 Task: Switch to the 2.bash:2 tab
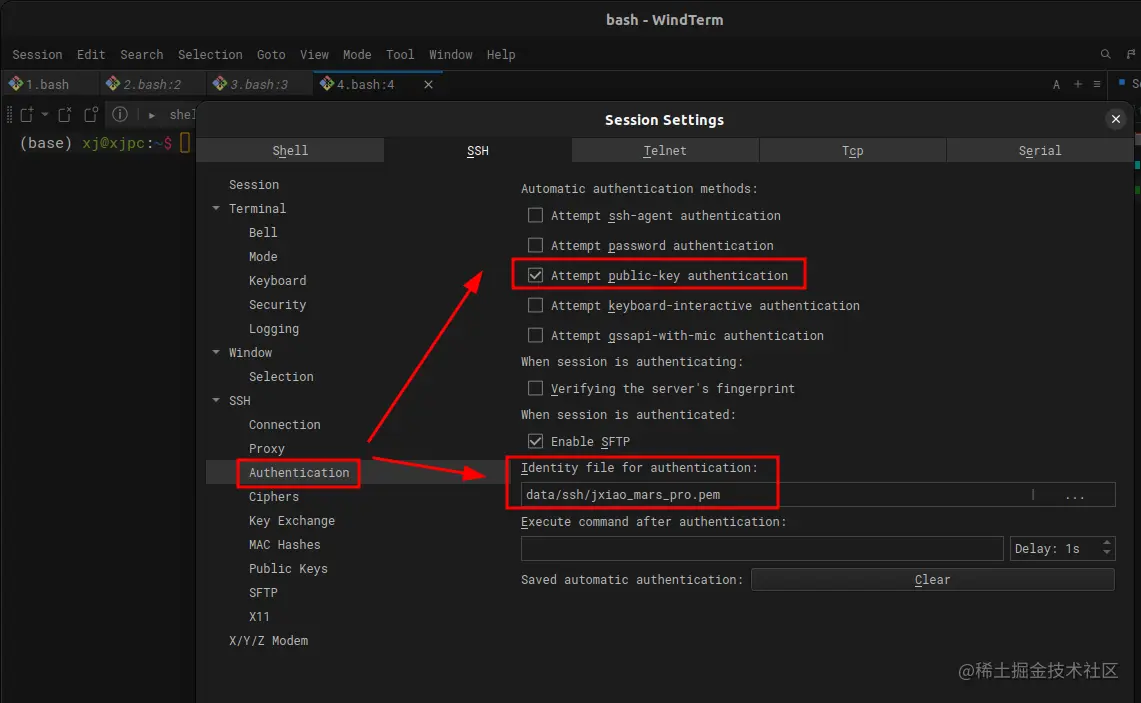[151, 84]
